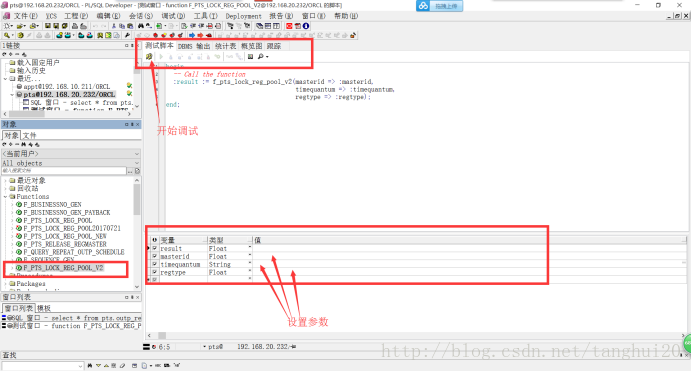692x371 pixels.
Task: Click the variable column header
Action: 183,240
